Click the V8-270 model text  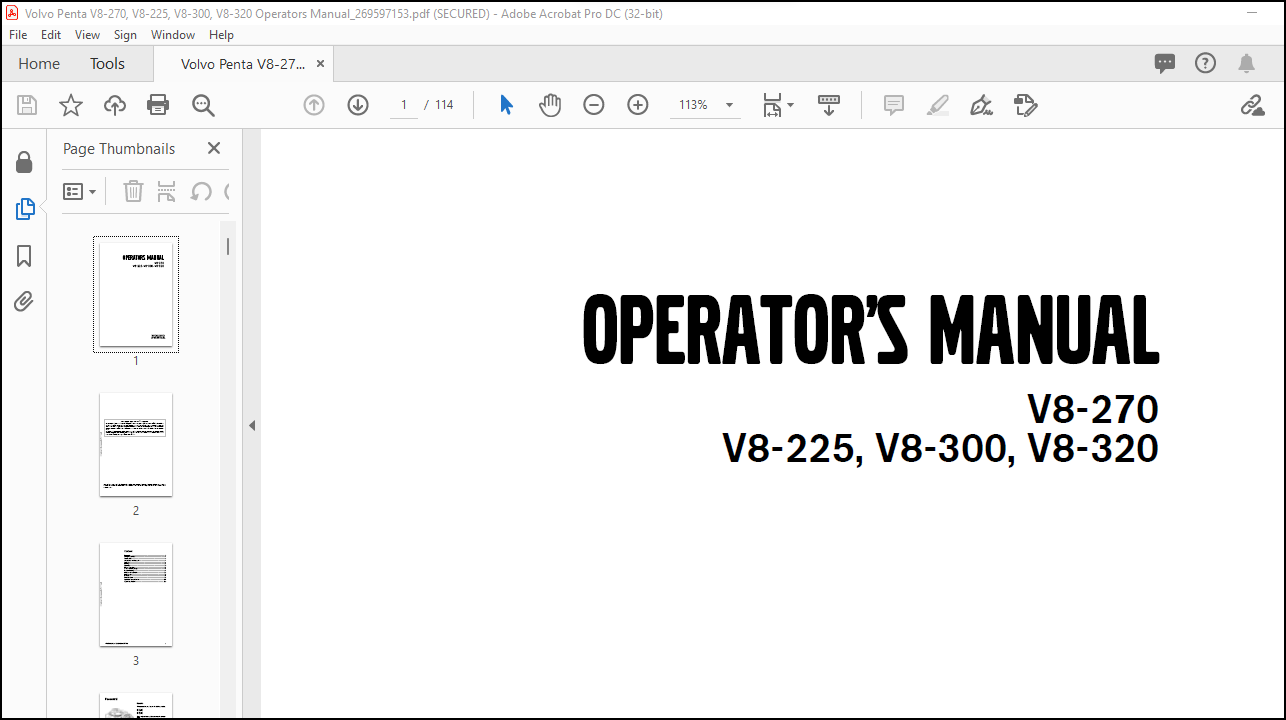tap(1093, 409)
